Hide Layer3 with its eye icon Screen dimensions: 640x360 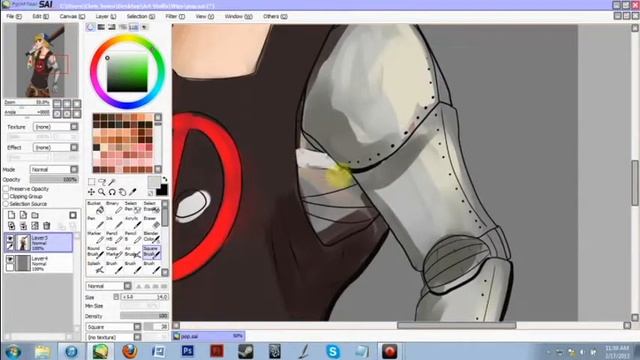[x=10, y=238]
